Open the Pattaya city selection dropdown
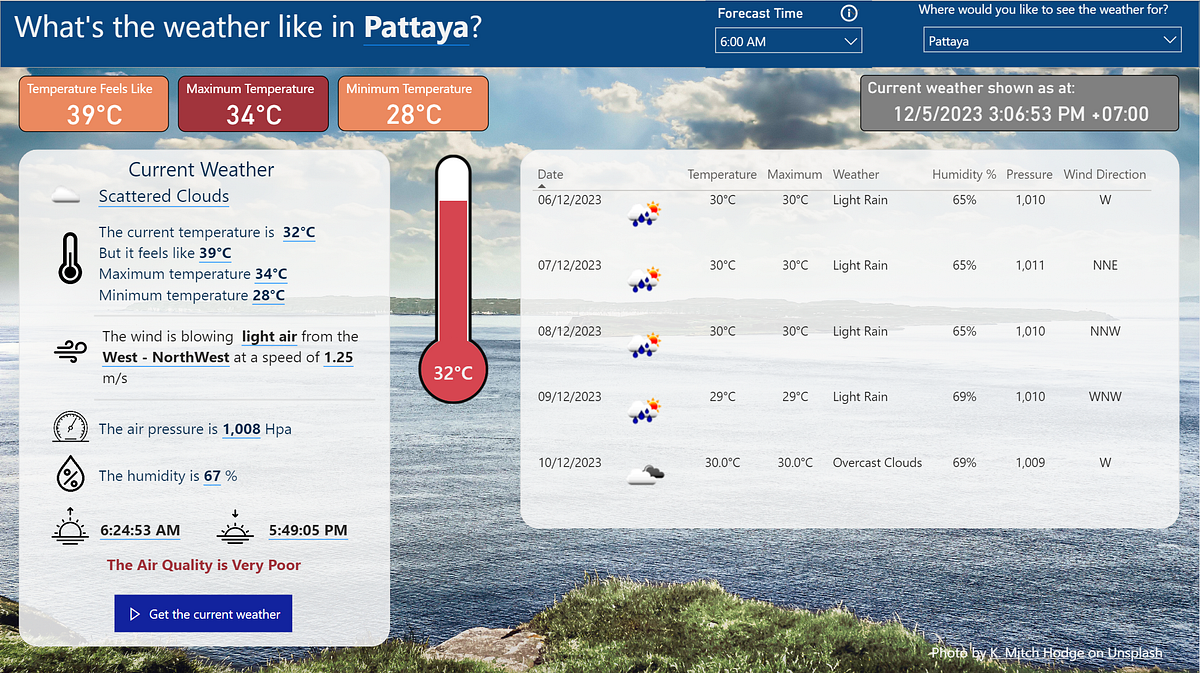This screenshot has height=673, width=1200. [1052, 38]
